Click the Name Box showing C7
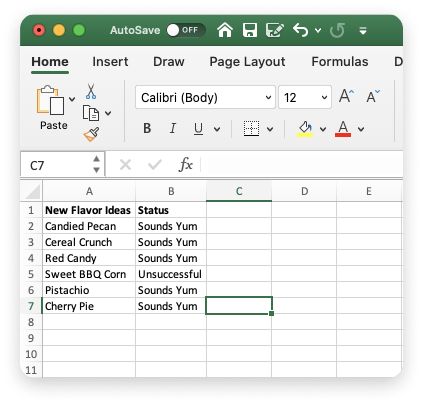Screen dimensions: 423x404 coord(62,165)
